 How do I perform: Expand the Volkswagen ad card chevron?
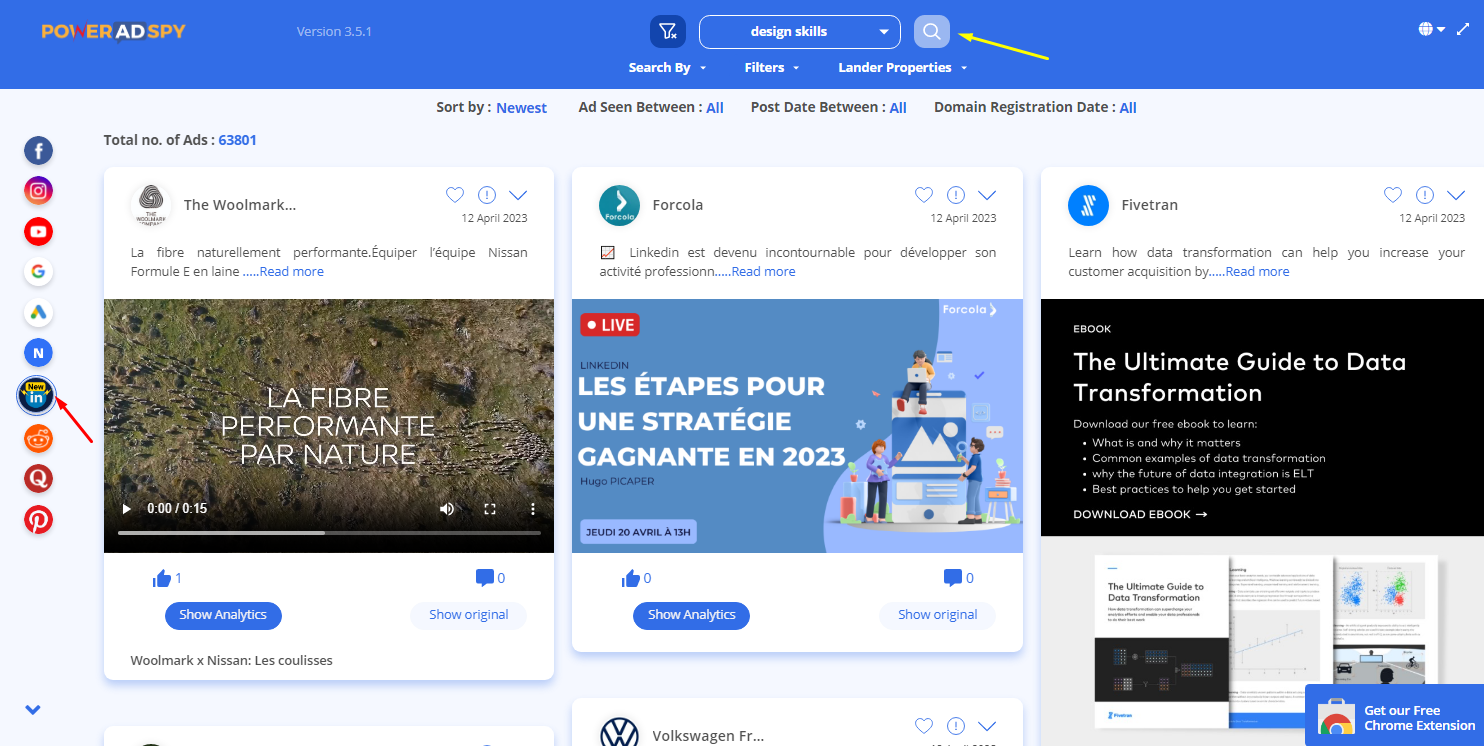point(987,726)
